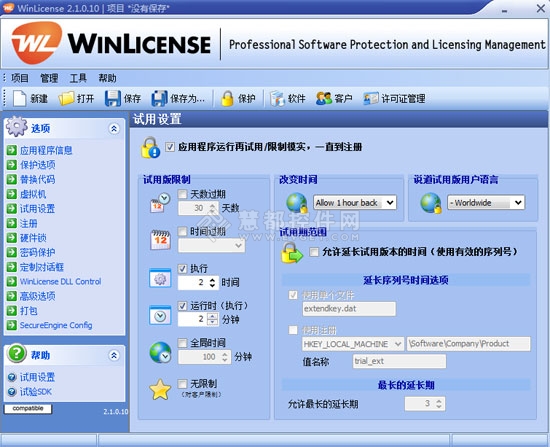Collapse the 帮助 panel chevron
The image size is (550, 447).
114,355
